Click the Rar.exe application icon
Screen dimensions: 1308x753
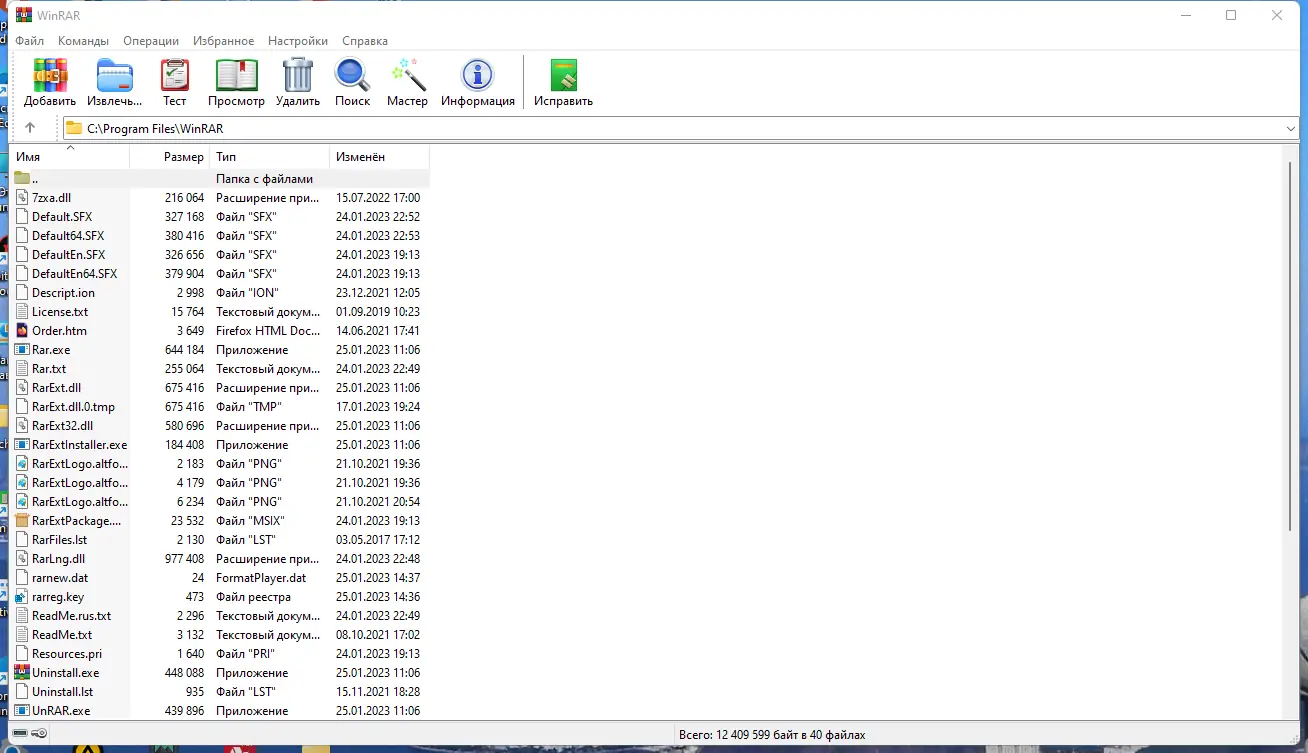pyautogui.click(x=22, y=350)
